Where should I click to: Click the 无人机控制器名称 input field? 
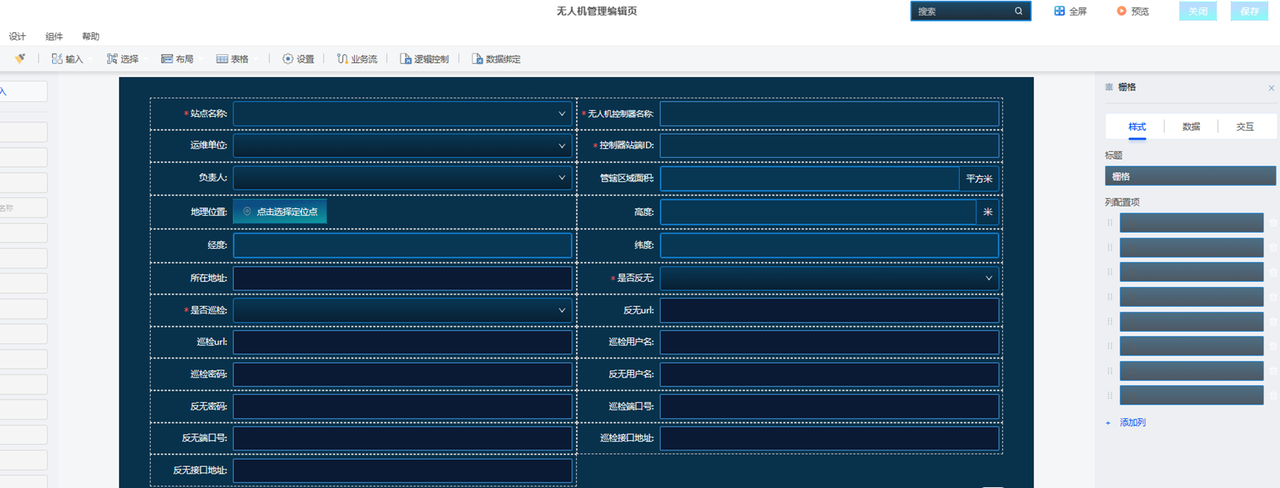pyautogui.click(x=829, y=114)
